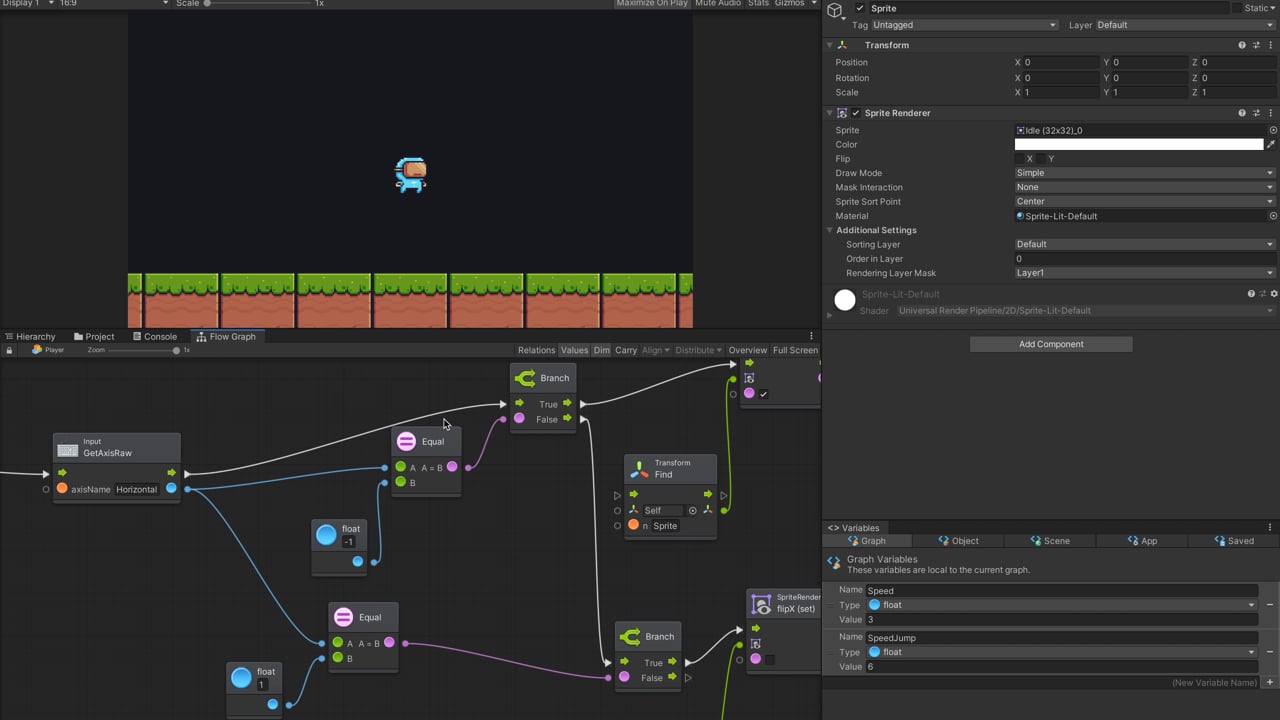Click the upper Branch node icon
1280x720 pixels.
524,378
